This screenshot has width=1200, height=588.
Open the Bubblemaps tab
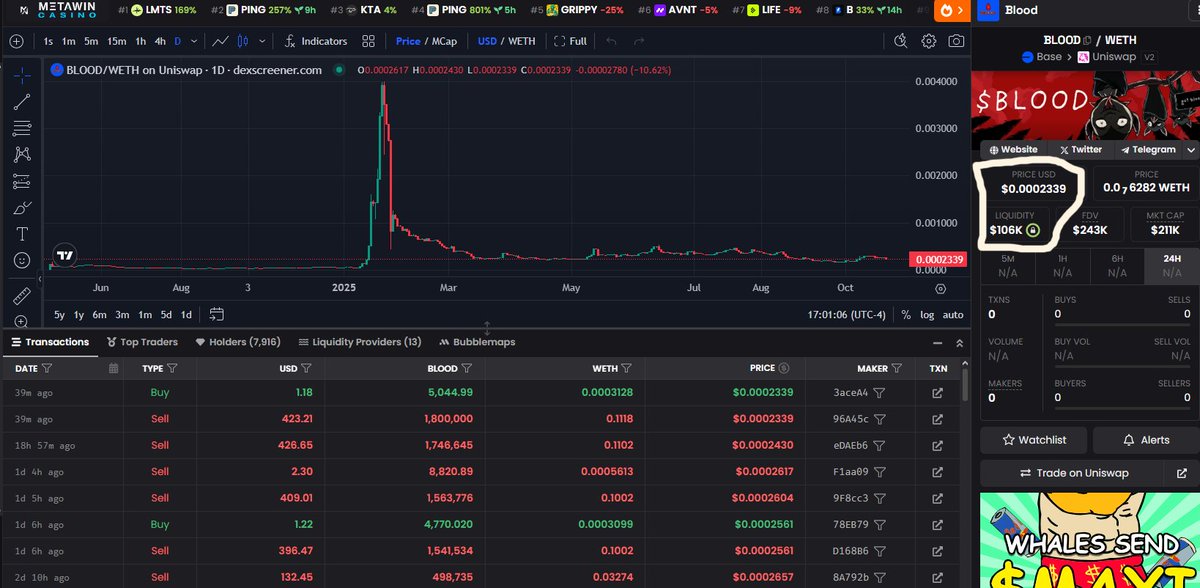pos(477,342)
